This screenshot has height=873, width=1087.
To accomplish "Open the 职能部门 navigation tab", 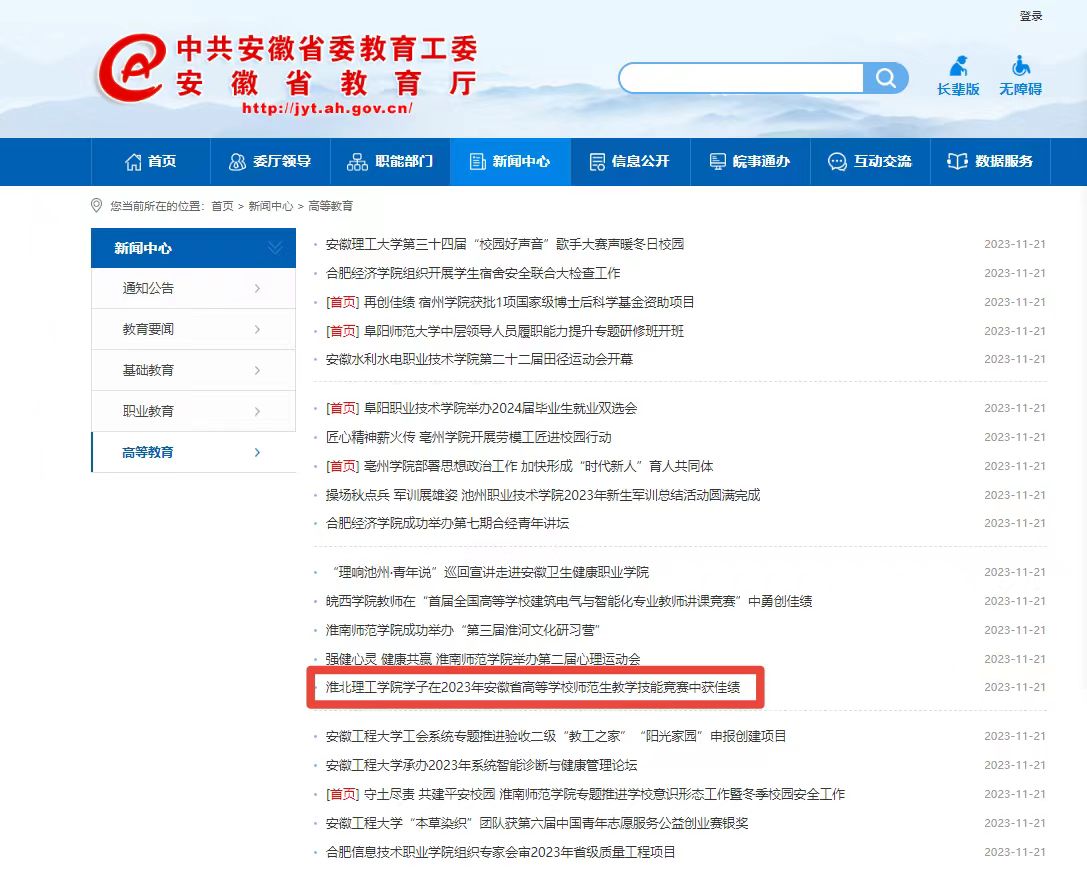I will (x=391, y=162).
